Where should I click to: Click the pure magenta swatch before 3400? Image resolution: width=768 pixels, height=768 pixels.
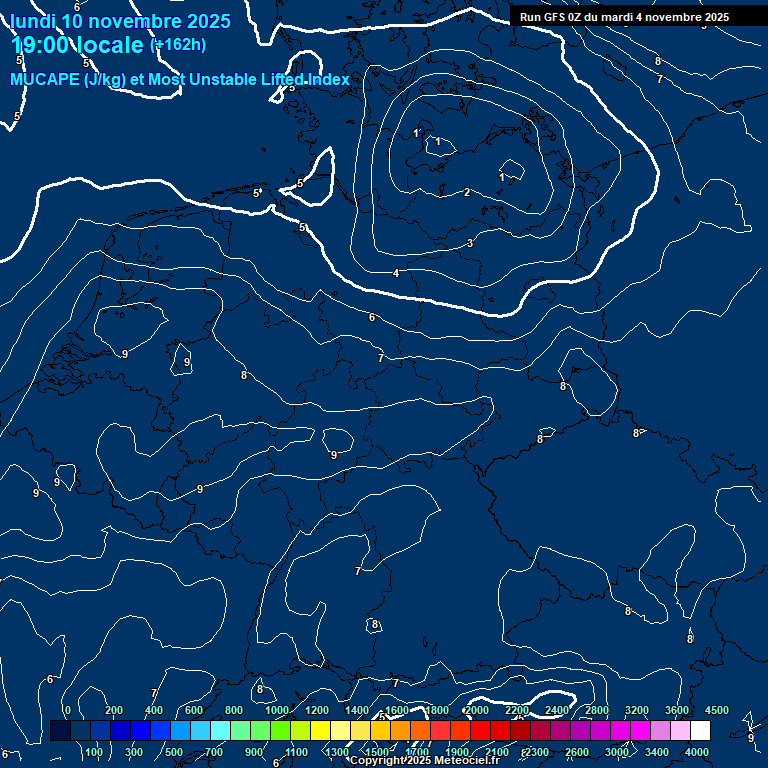click(640, 730)
